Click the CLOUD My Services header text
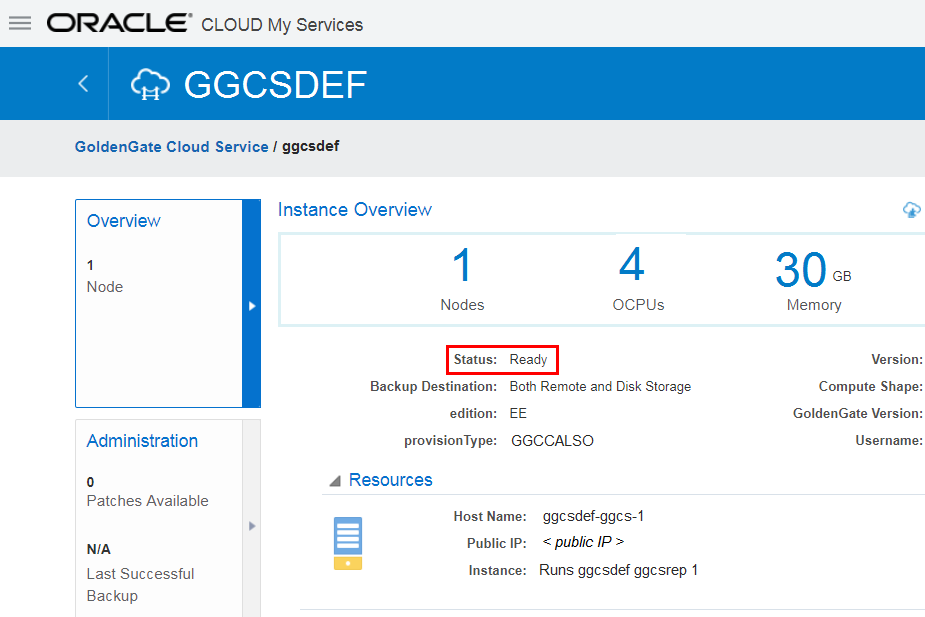Image resolution: width=925 pixels, height=617 pixels. pyautogui.click(x=281, y=25)
